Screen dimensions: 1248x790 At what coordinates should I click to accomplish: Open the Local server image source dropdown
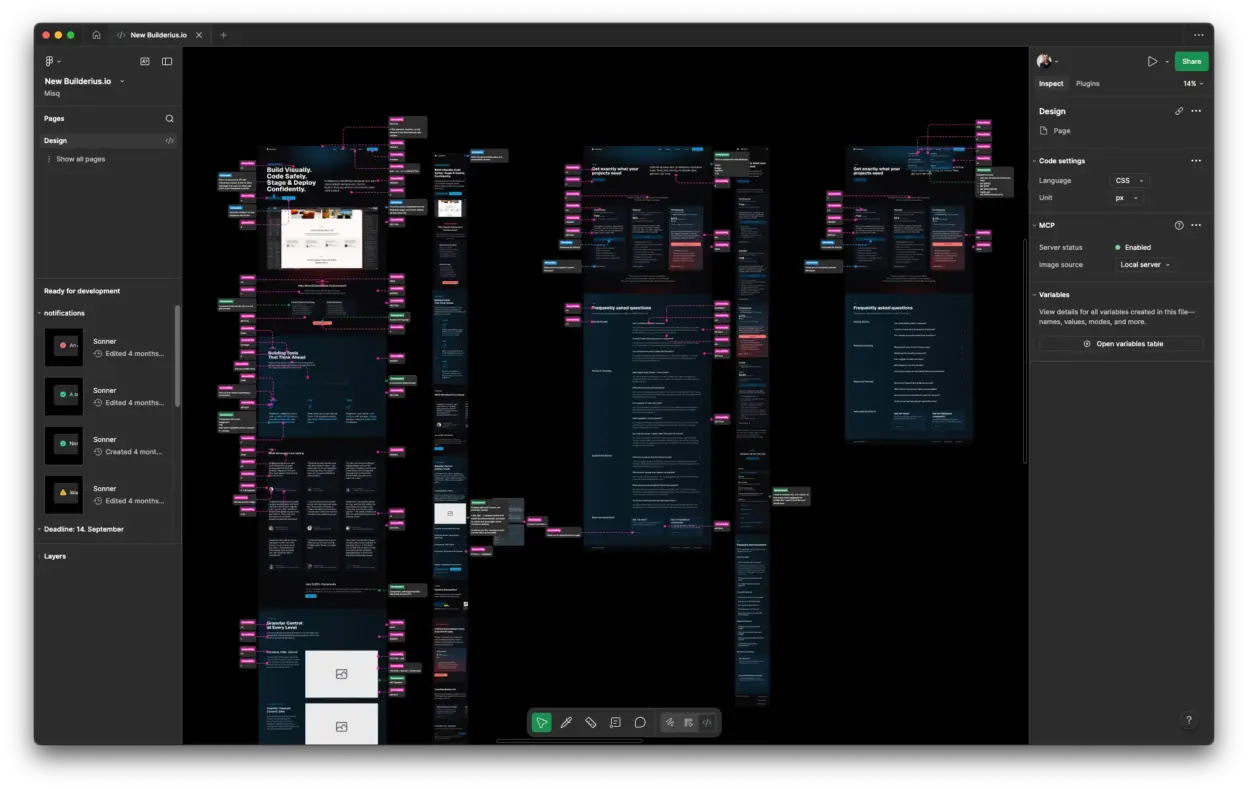1144,264
